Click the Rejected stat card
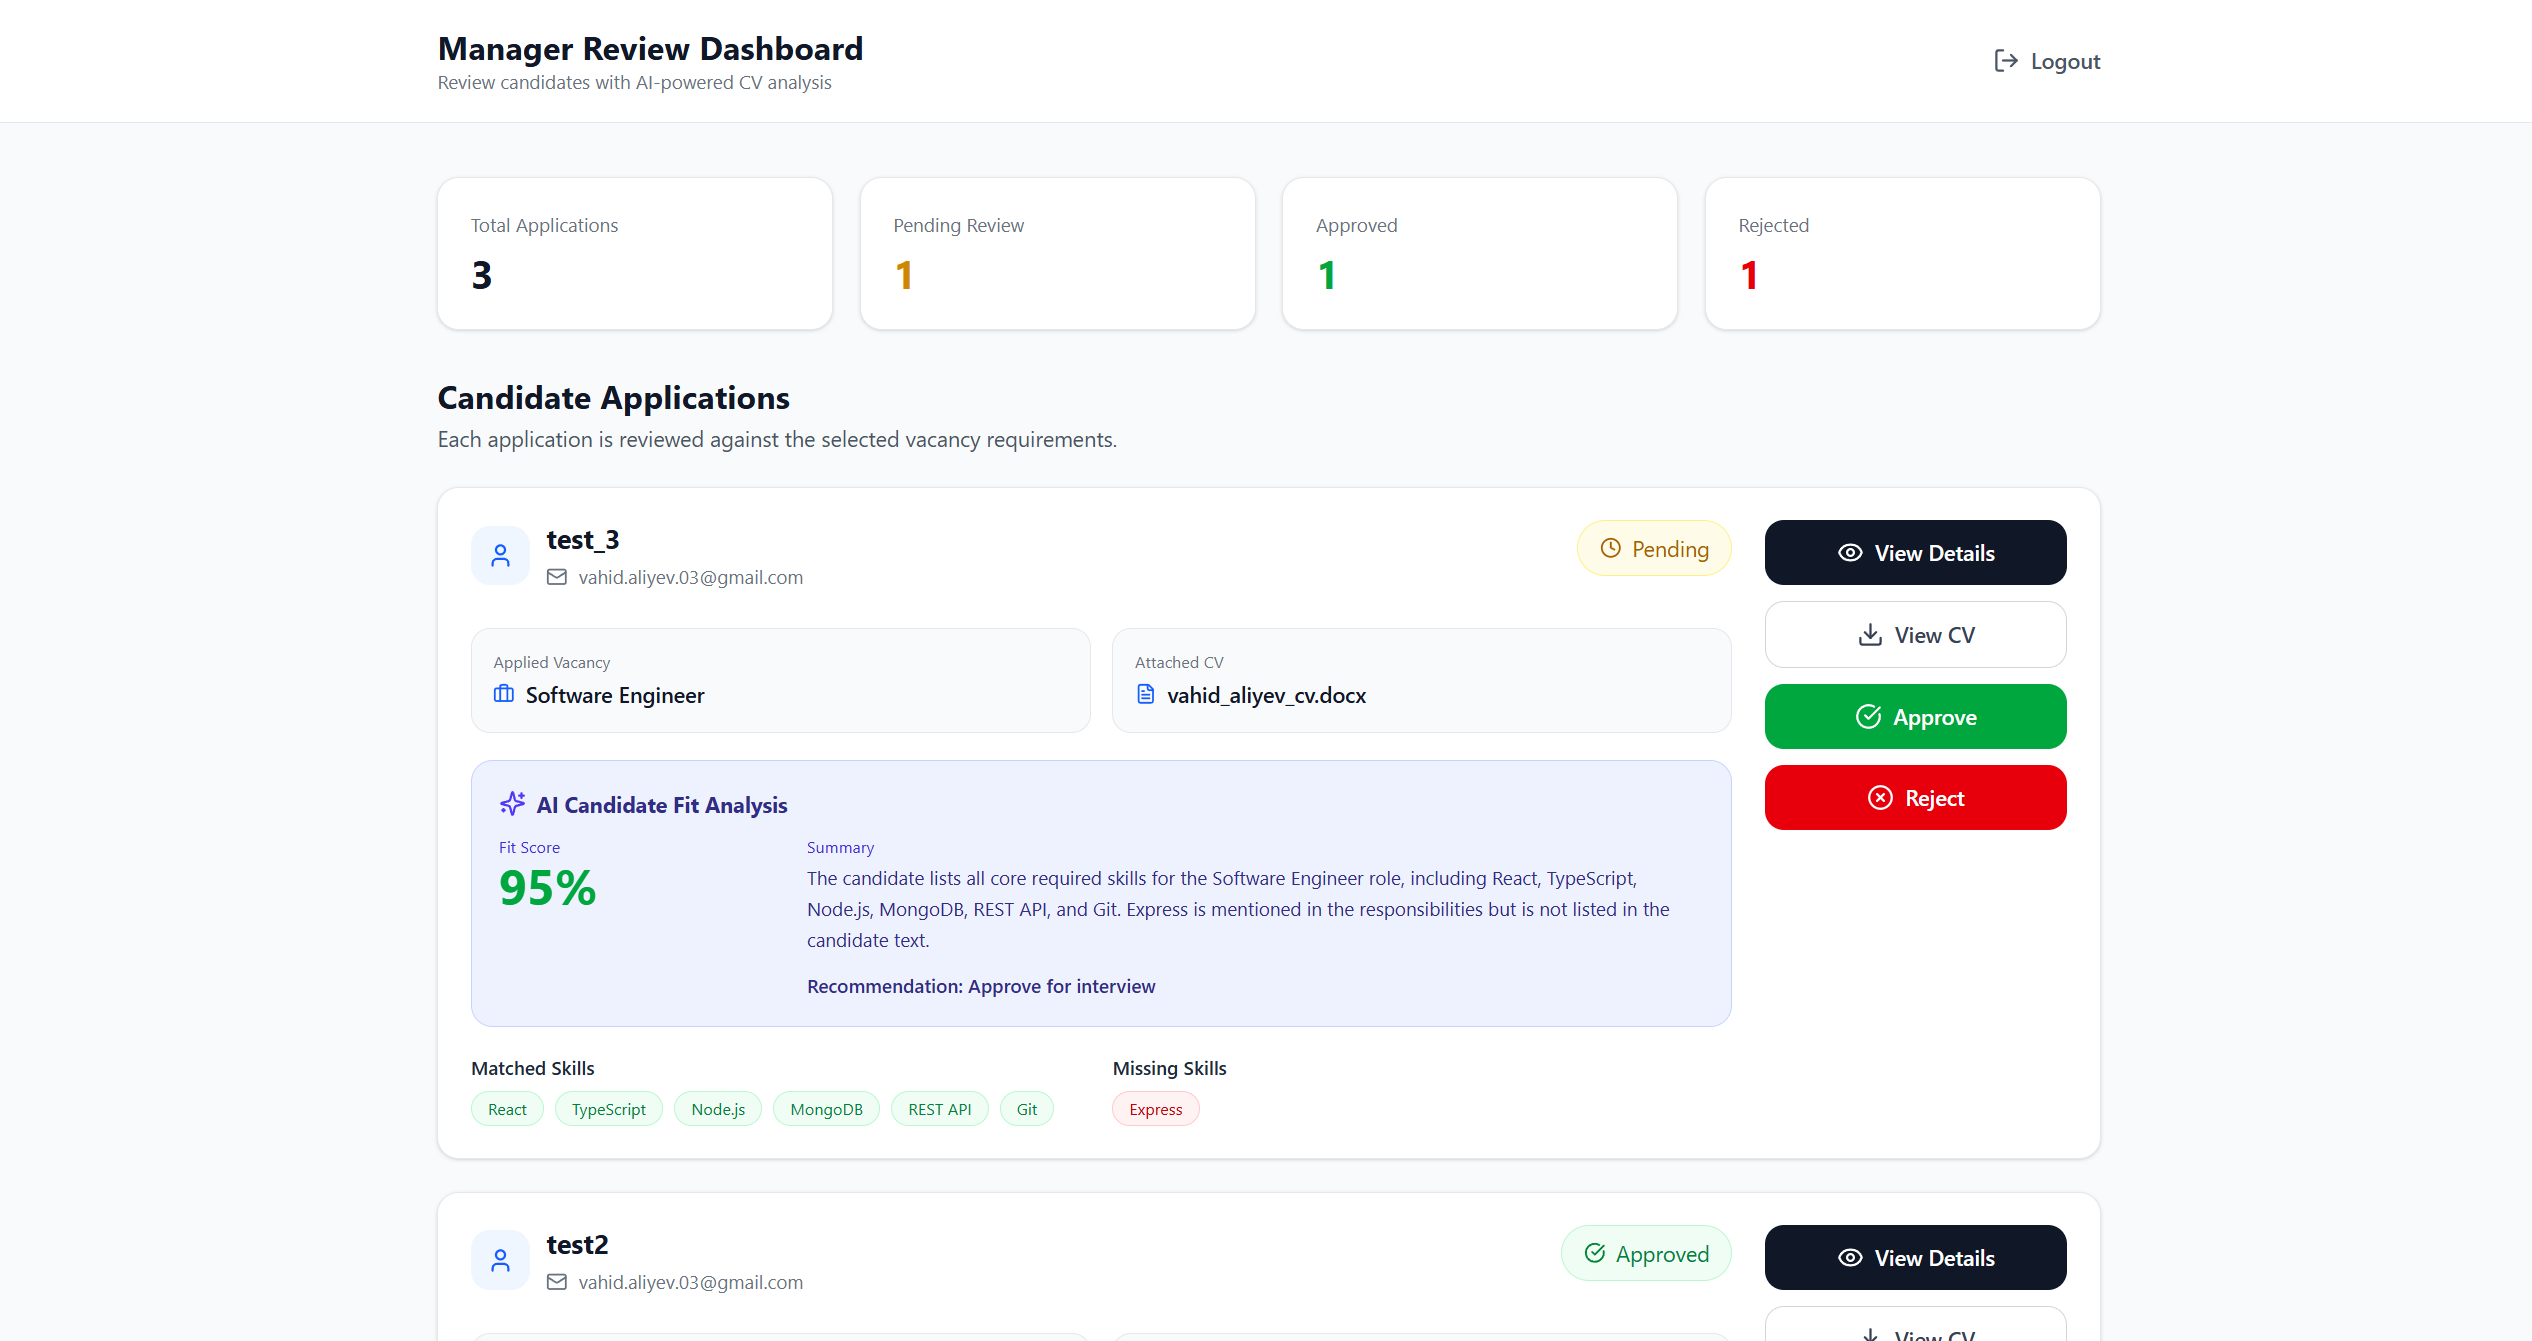 tap(1903, 253)
